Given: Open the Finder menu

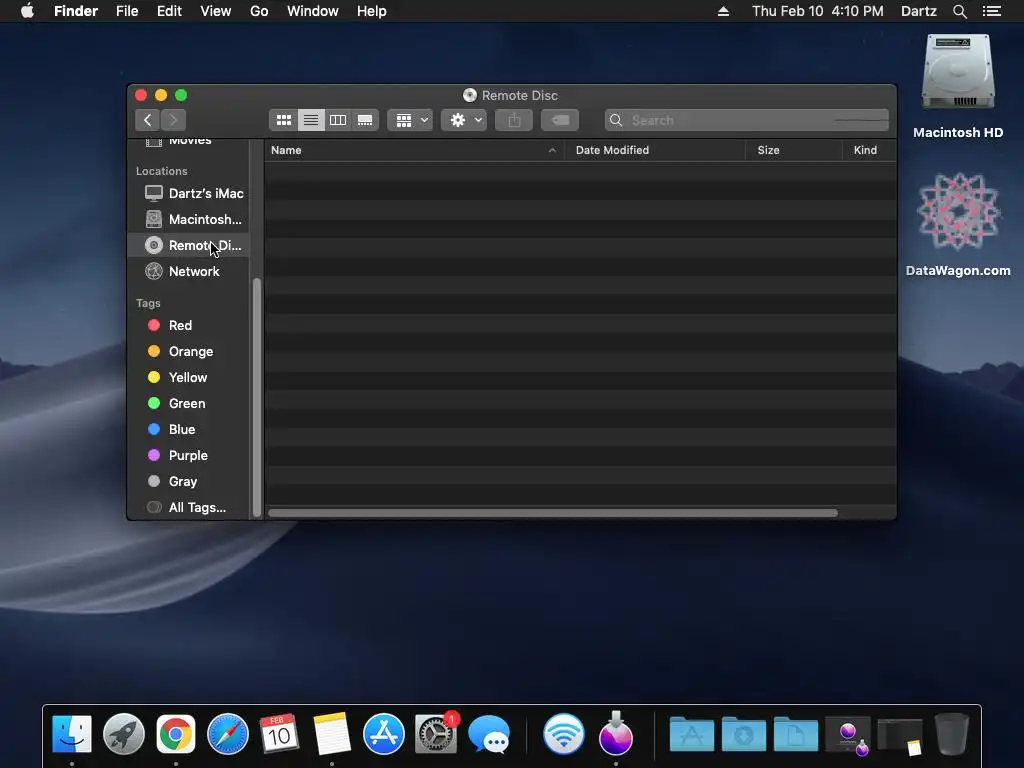Looking at the screenshot, I should click(76, 11).
